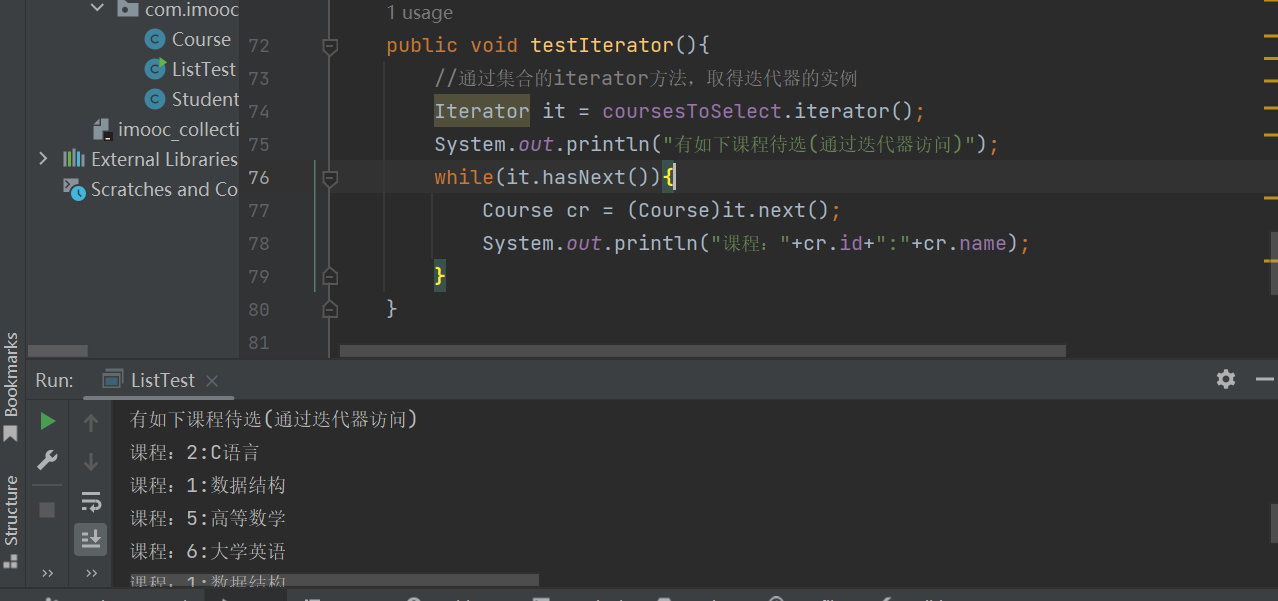Screen dimensions: 1278x601
Task: Open the Bookmarks tool window
Action: pos(11,385)
